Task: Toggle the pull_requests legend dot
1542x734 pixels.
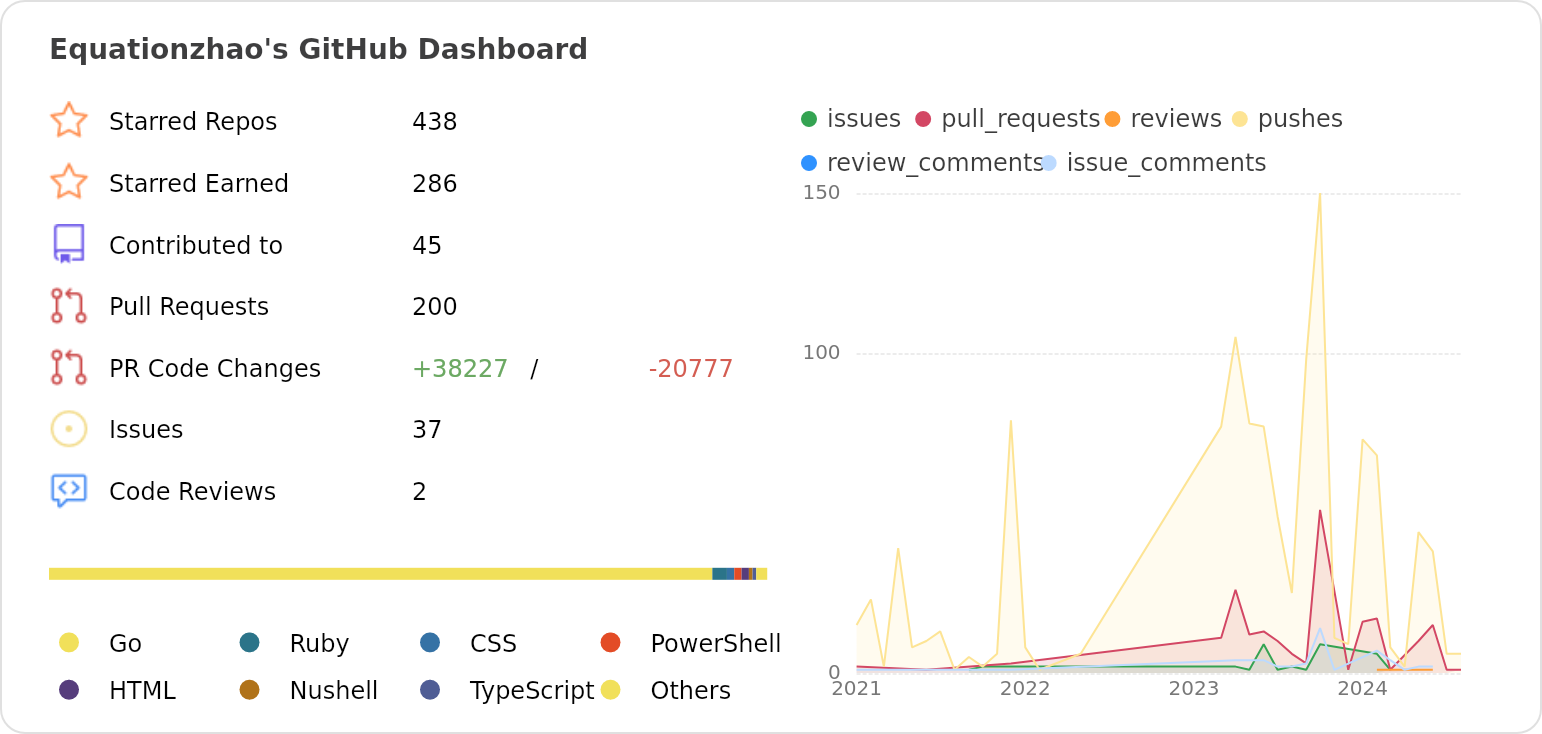Action: click(x=923, y=119)
